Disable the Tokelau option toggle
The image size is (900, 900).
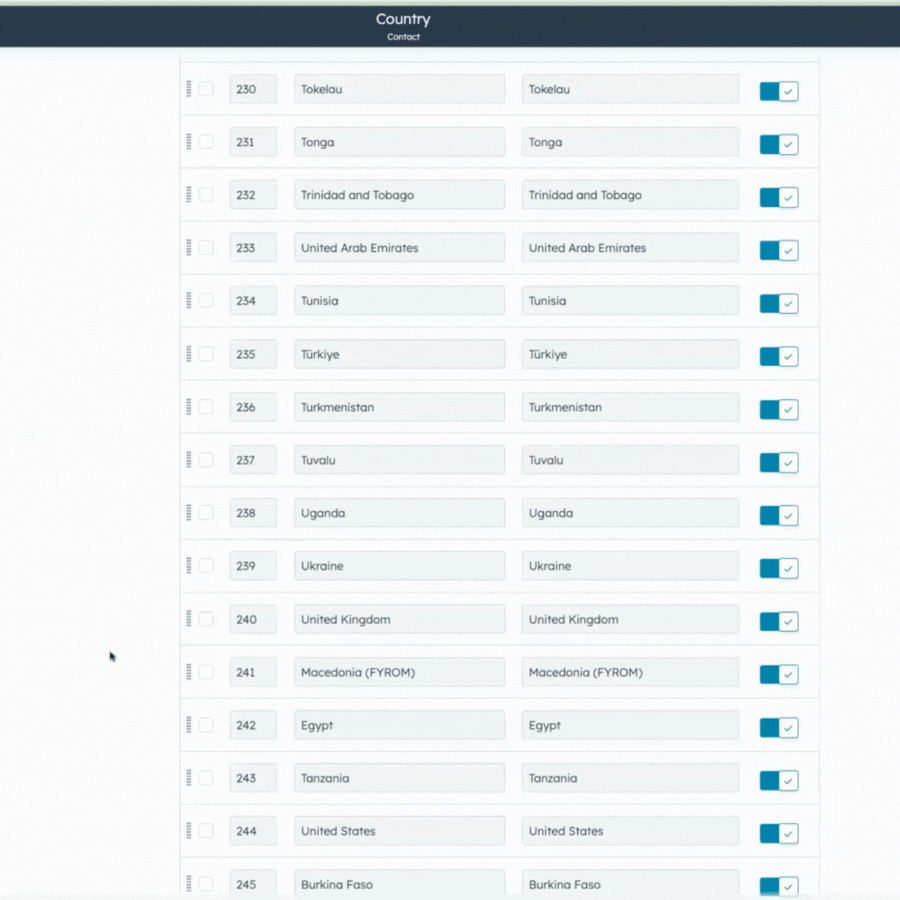click(779, 91)
